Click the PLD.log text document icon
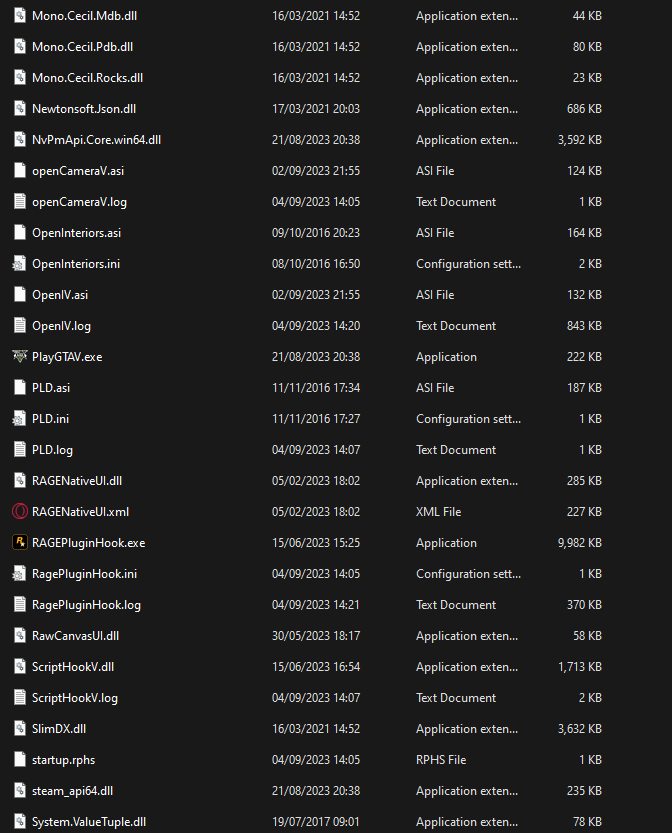 pyautogui.click(x=20, y=449)
